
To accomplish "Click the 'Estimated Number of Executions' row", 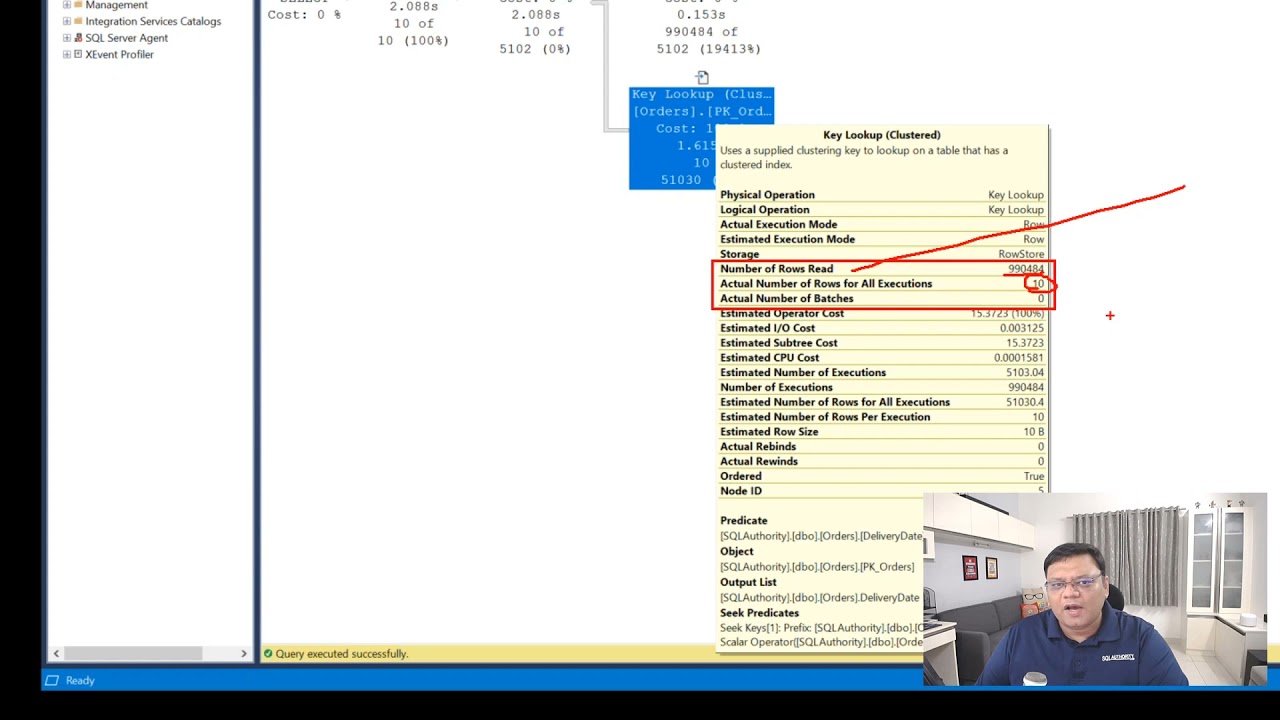I will click(882, 373).
